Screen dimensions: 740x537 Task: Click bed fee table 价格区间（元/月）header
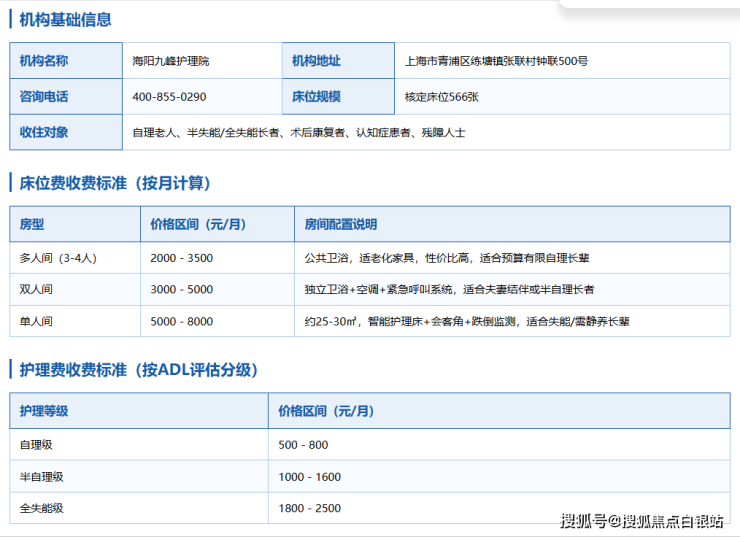(218, 224)
